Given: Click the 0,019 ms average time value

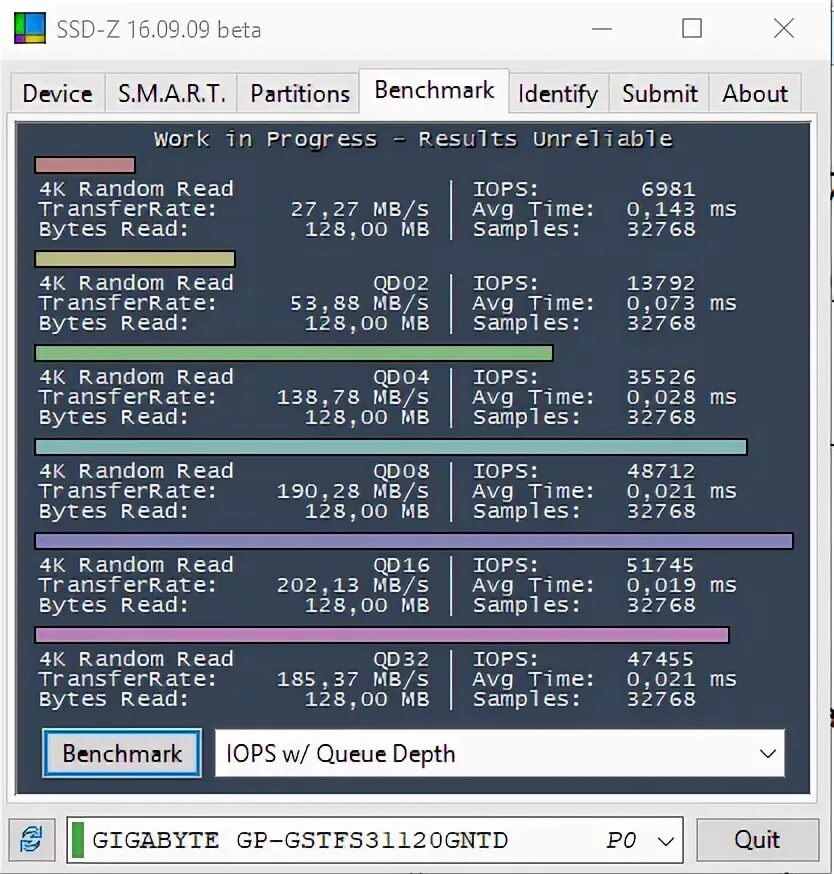Looking at the screenshot, I should [681, 585].
